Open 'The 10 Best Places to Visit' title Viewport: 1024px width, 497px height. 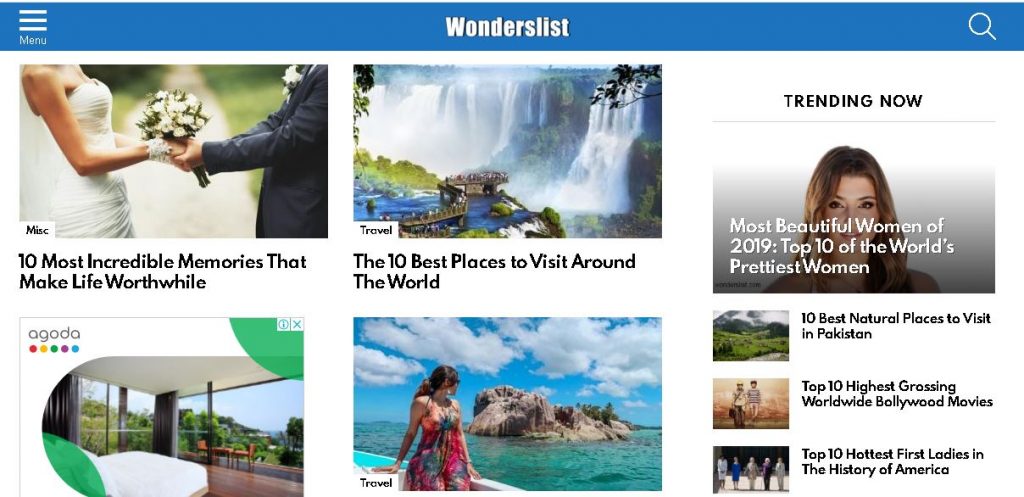pyautogui.click(x=494, y=272)
